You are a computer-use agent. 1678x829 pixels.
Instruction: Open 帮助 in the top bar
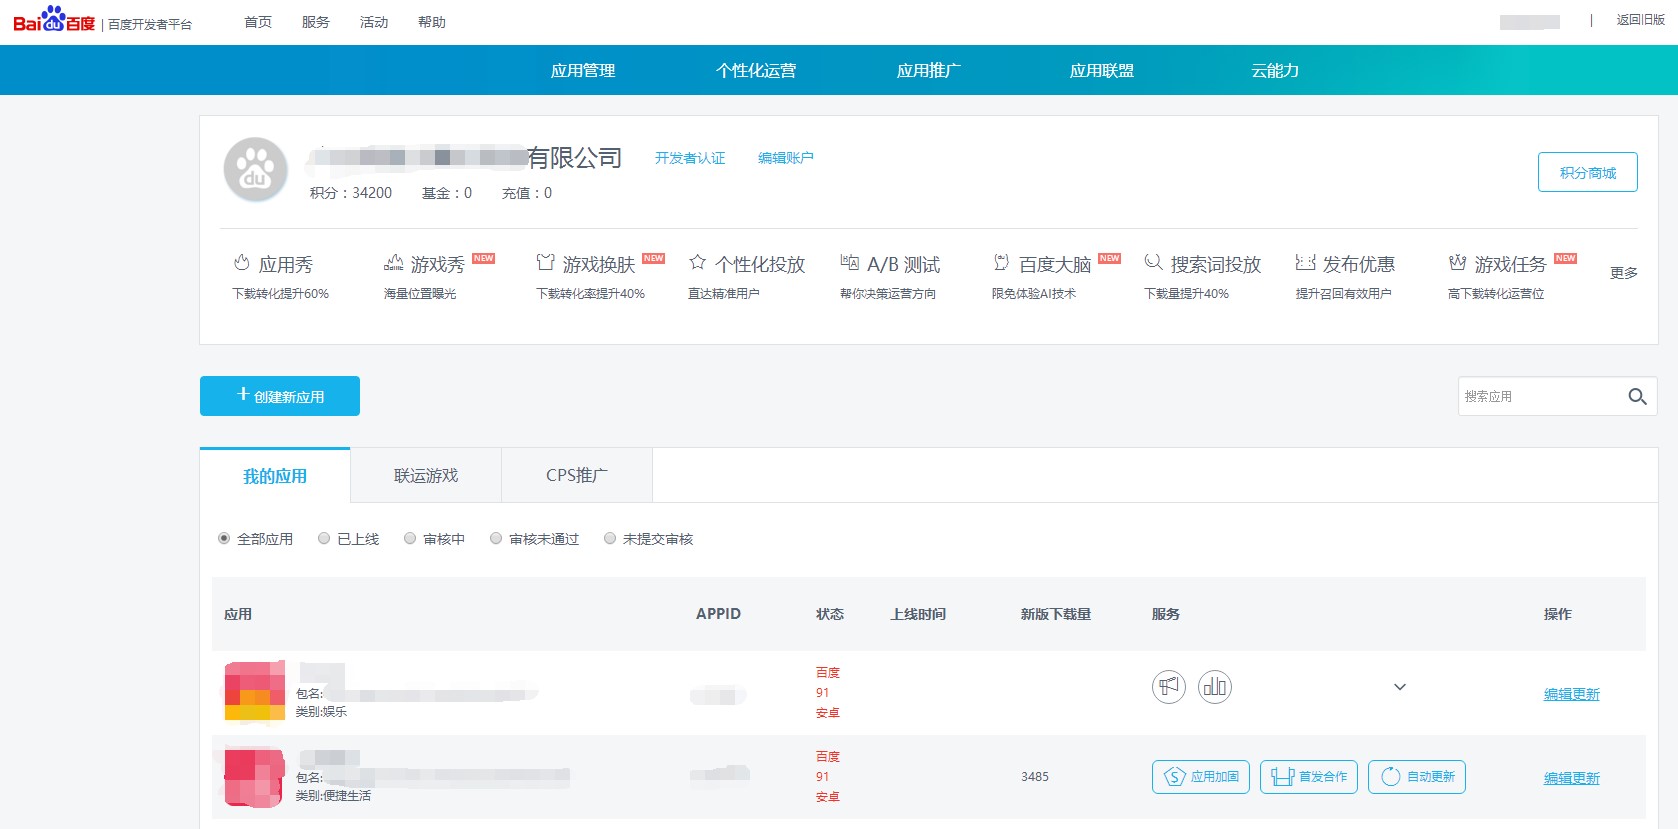[432, 22]
